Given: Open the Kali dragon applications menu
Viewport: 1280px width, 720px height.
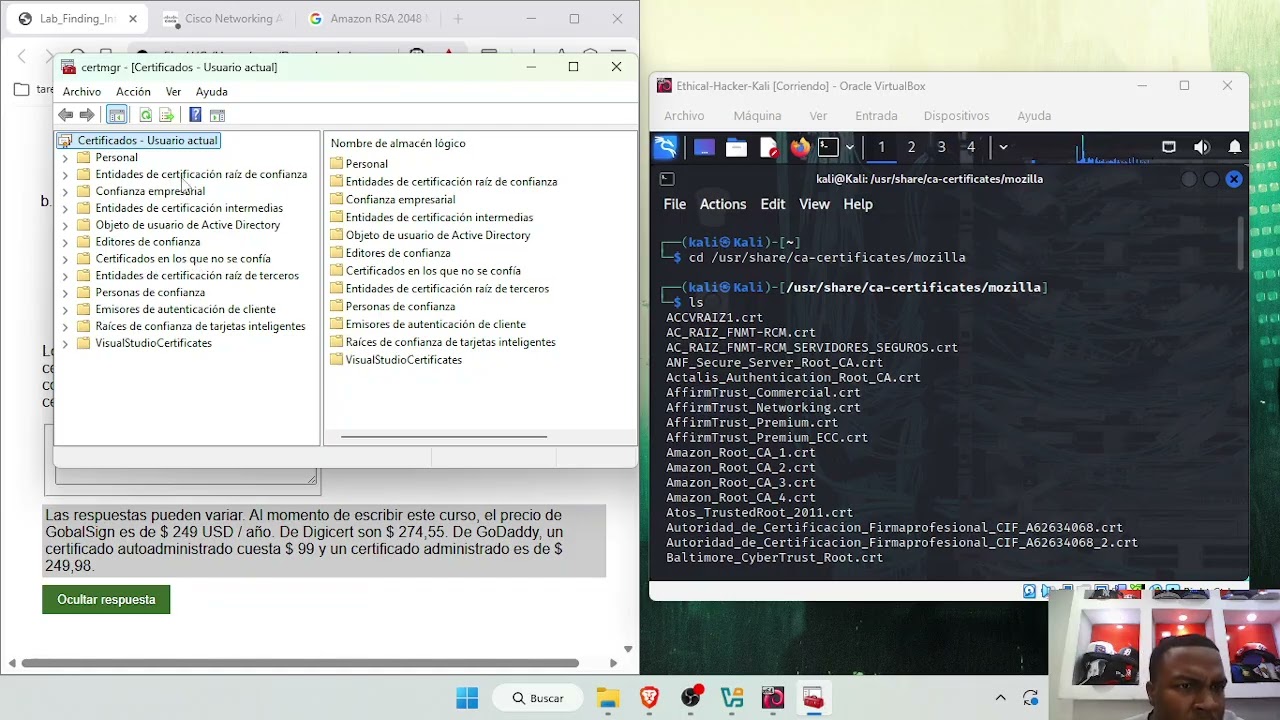Looking at the screenshot, I should [x=665, y=148].
